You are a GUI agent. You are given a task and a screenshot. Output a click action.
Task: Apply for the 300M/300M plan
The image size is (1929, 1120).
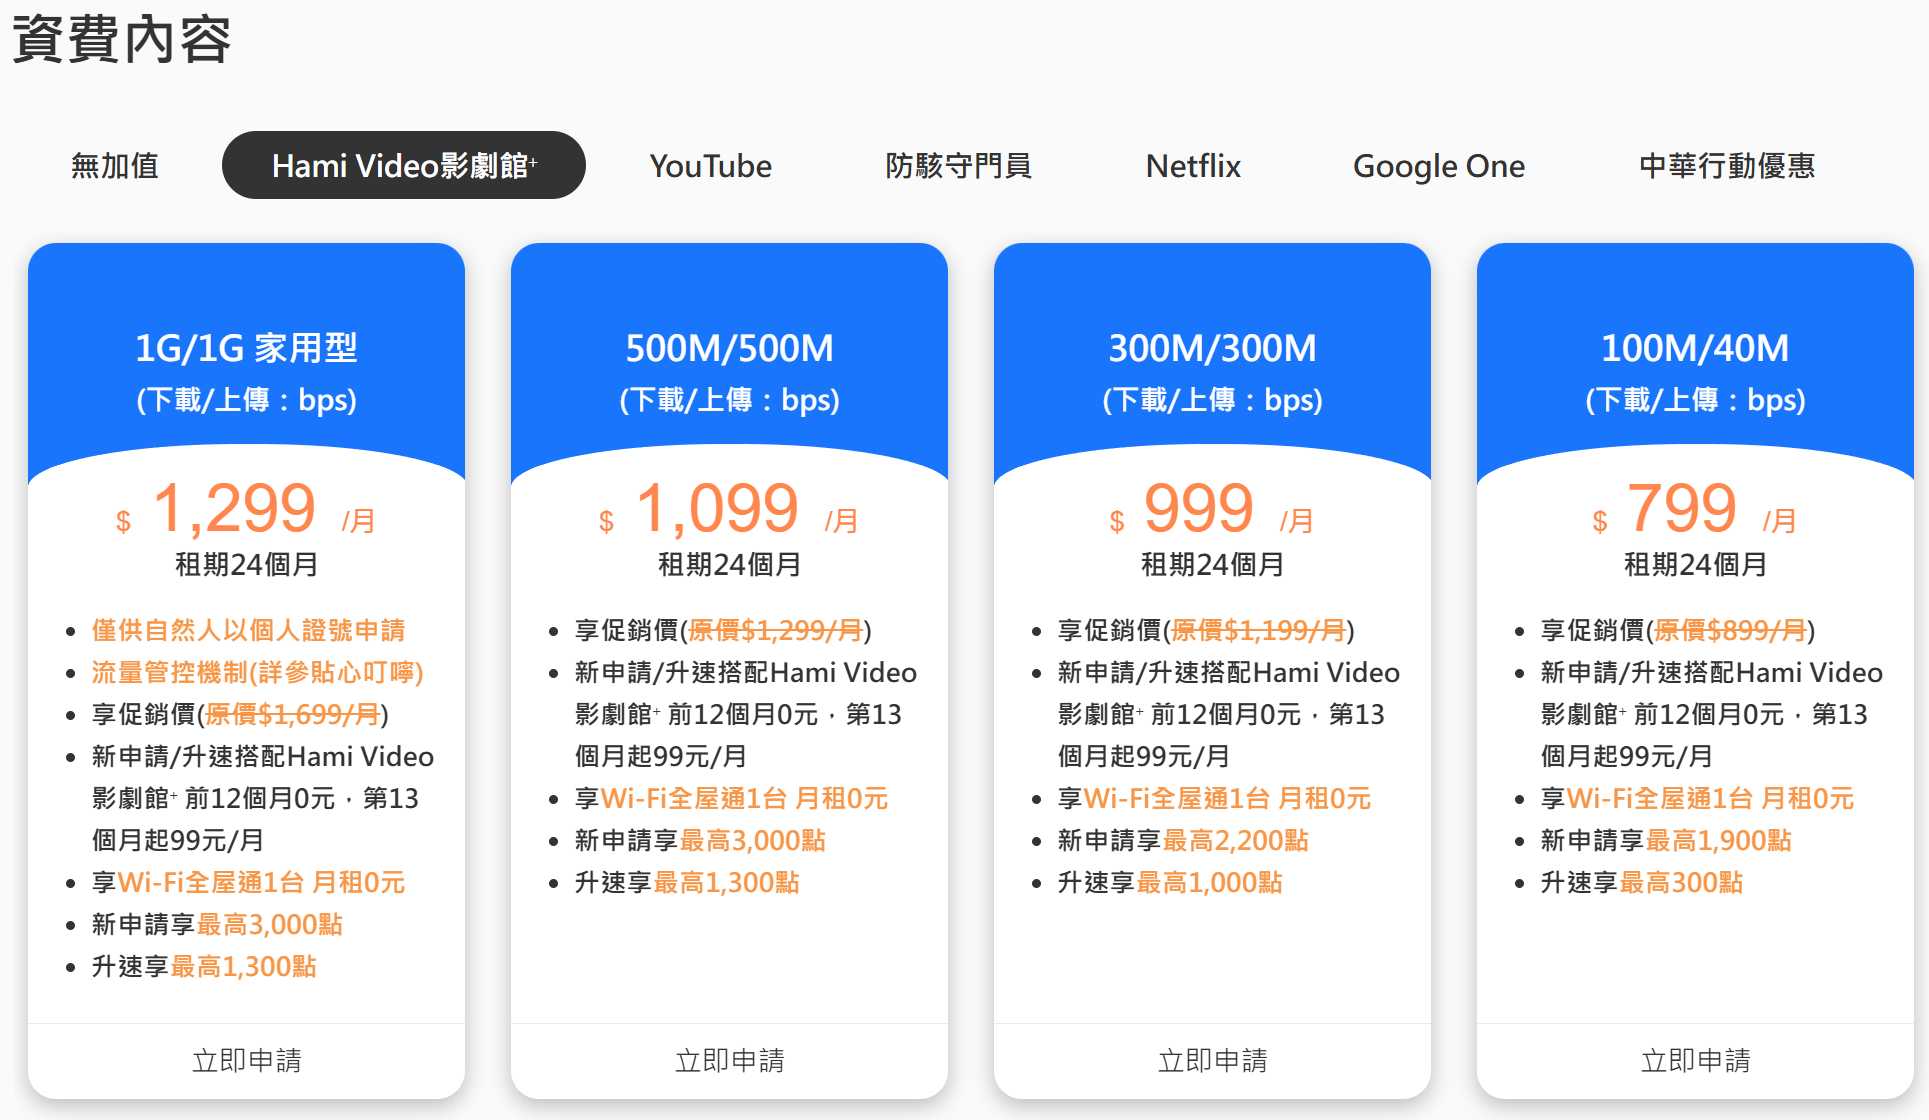(1212, 1060)
